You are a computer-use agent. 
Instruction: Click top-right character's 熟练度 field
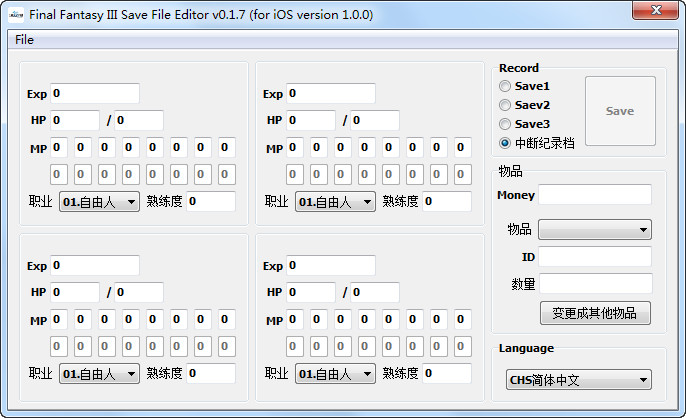click(446, 202)
